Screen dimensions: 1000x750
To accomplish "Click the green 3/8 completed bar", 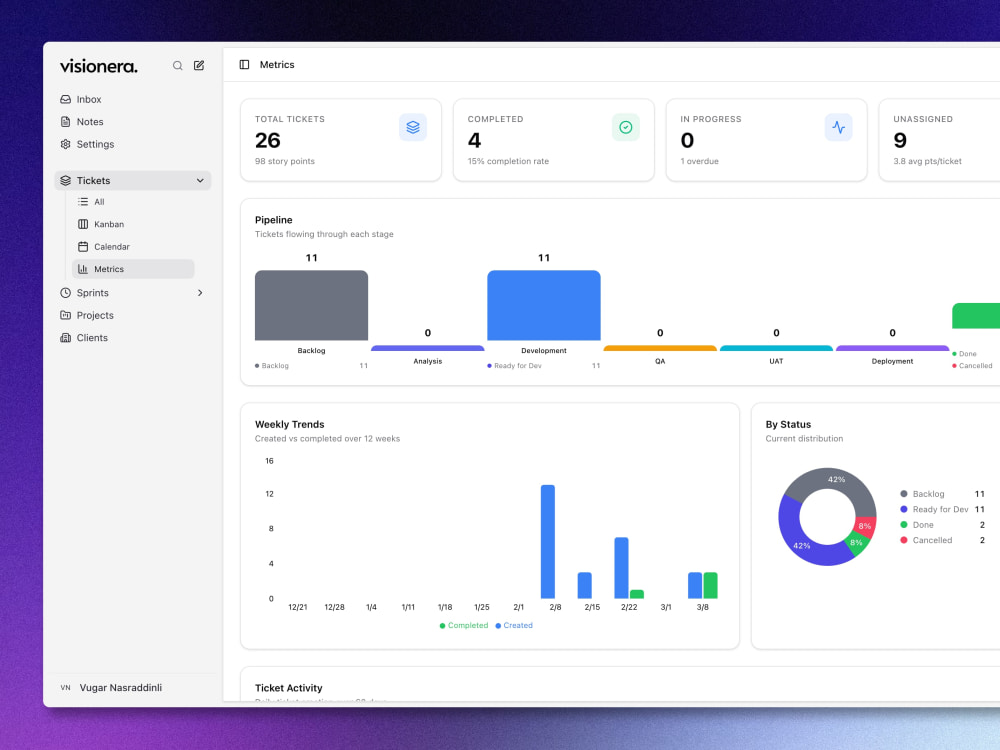I will tap(710, 585).
